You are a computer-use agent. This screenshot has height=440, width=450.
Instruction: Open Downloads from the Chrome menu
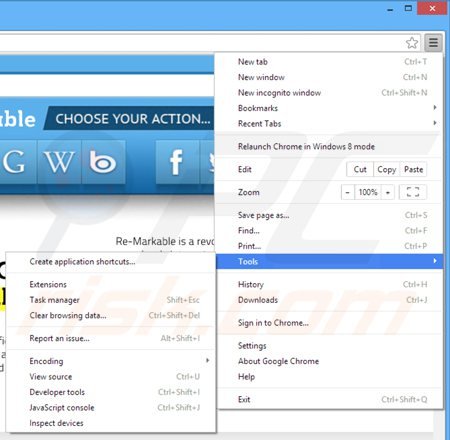point(329,300)
